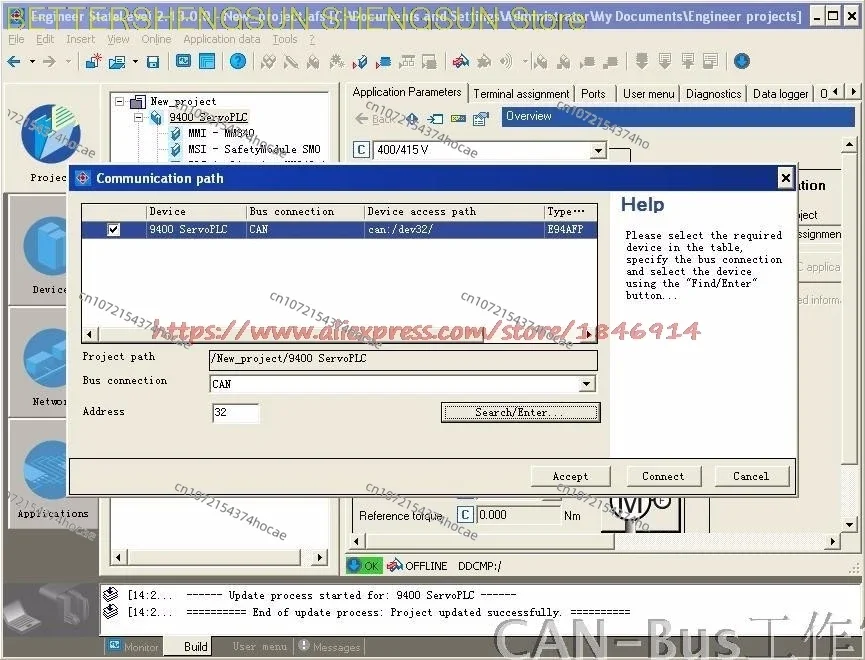Click the OFFLINE status indicator icon
865x660 pixels.
(395, 566)
